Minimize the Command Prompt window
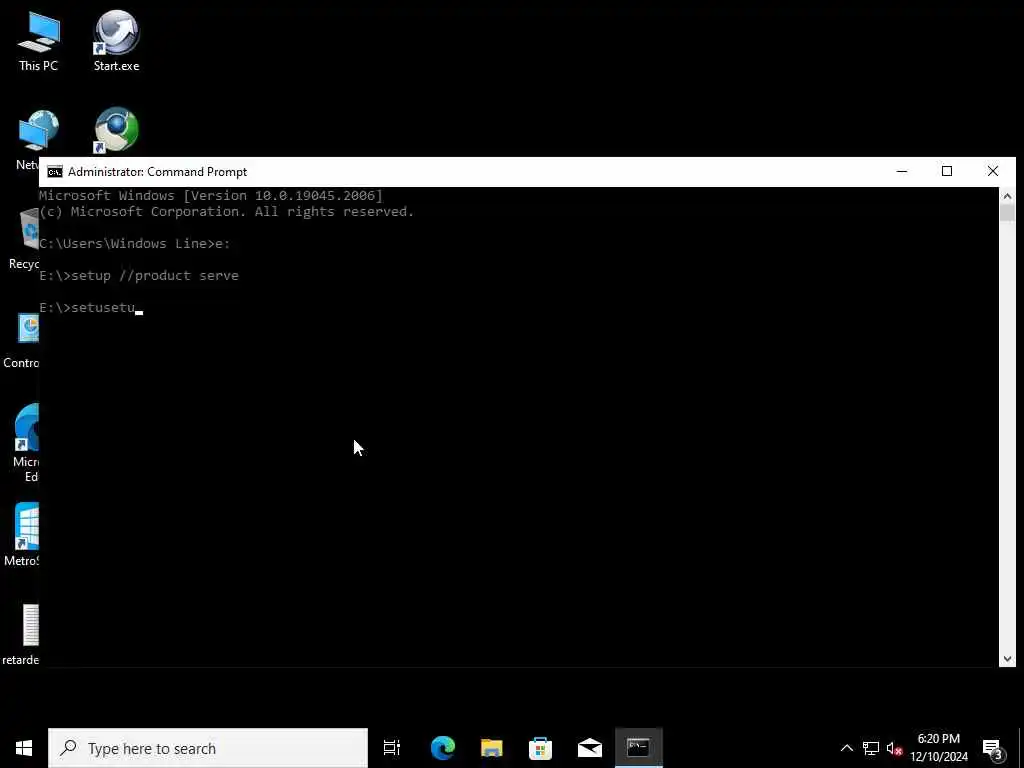 click(x=902, y=172)
